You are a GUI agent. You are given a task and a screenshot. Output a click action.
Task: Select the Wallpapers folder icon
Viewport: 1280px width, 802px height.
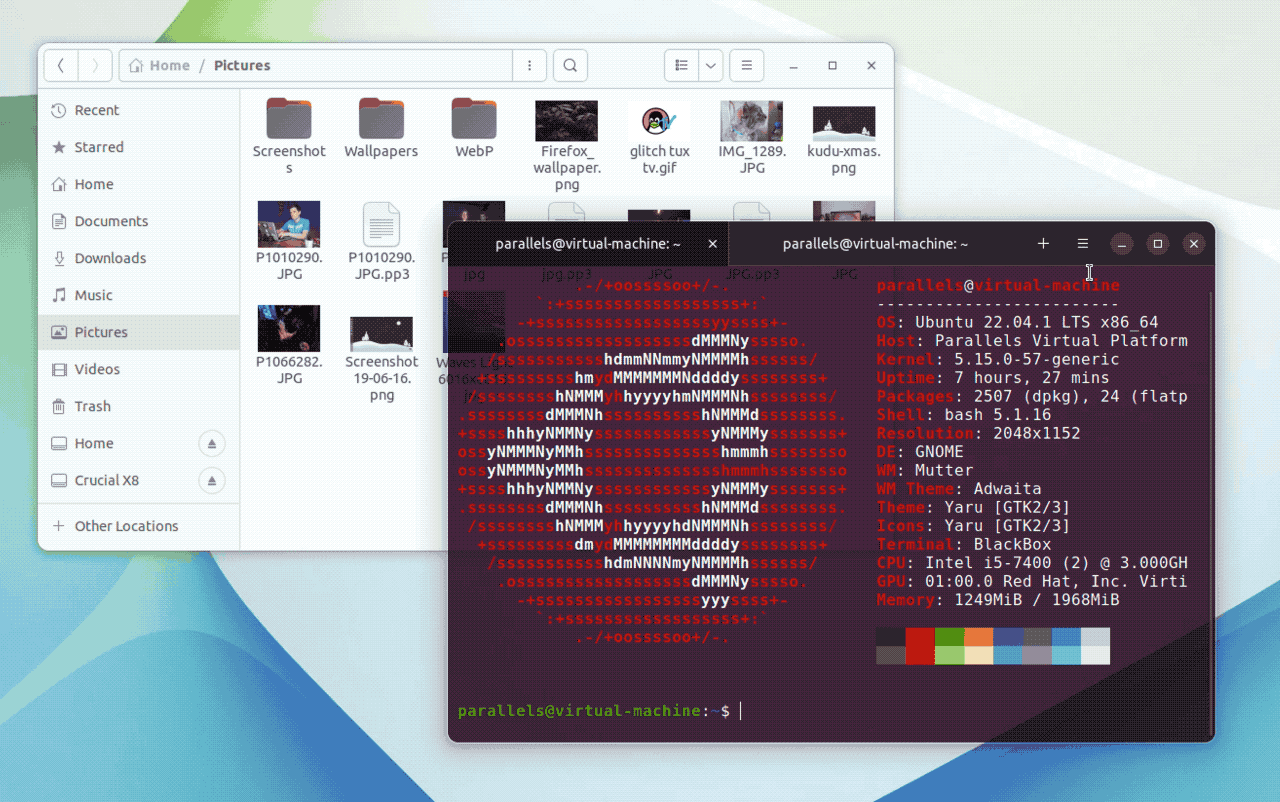(381, 119)
